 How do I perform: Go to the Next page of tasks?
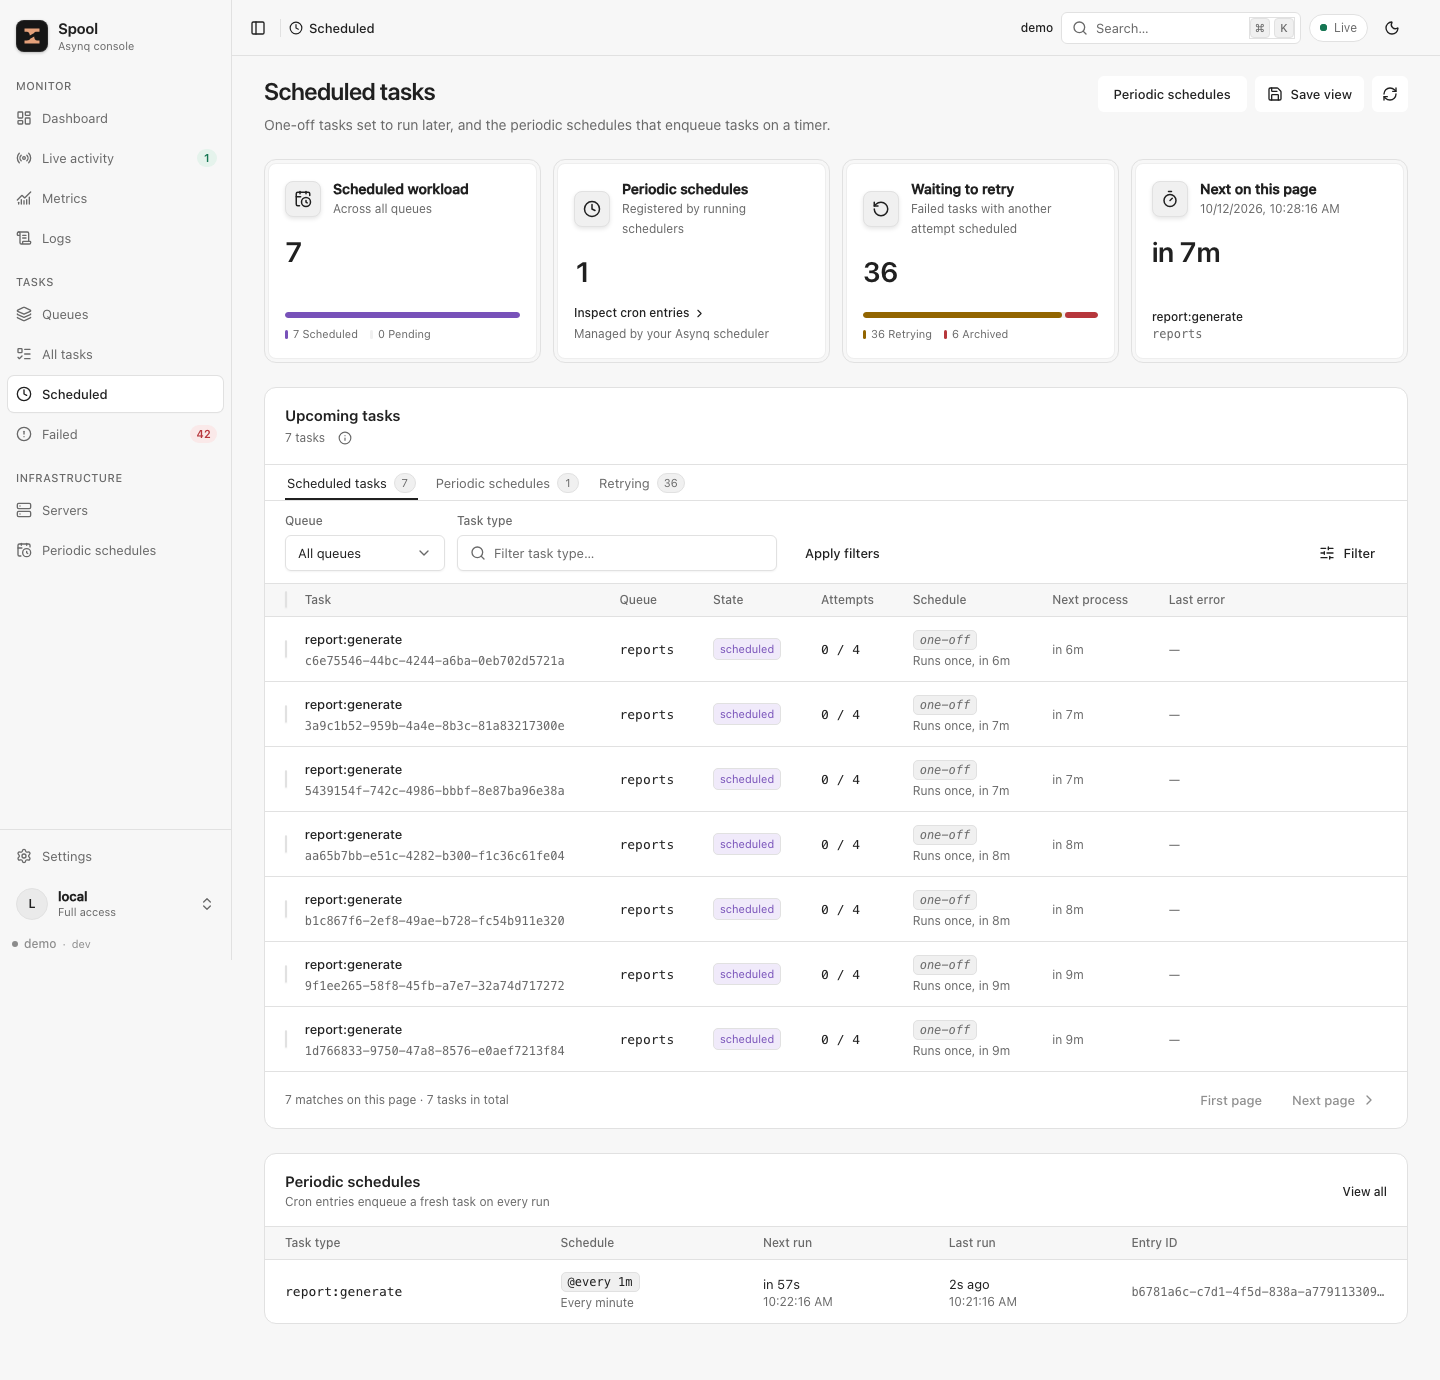tap(1333, 1100)
